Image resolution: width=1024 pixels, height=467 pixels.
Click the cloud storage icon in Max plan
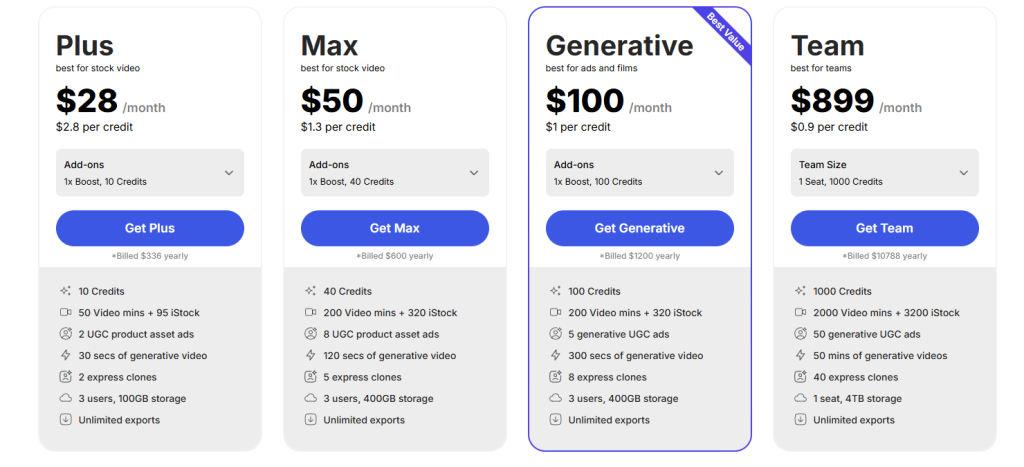310,398
